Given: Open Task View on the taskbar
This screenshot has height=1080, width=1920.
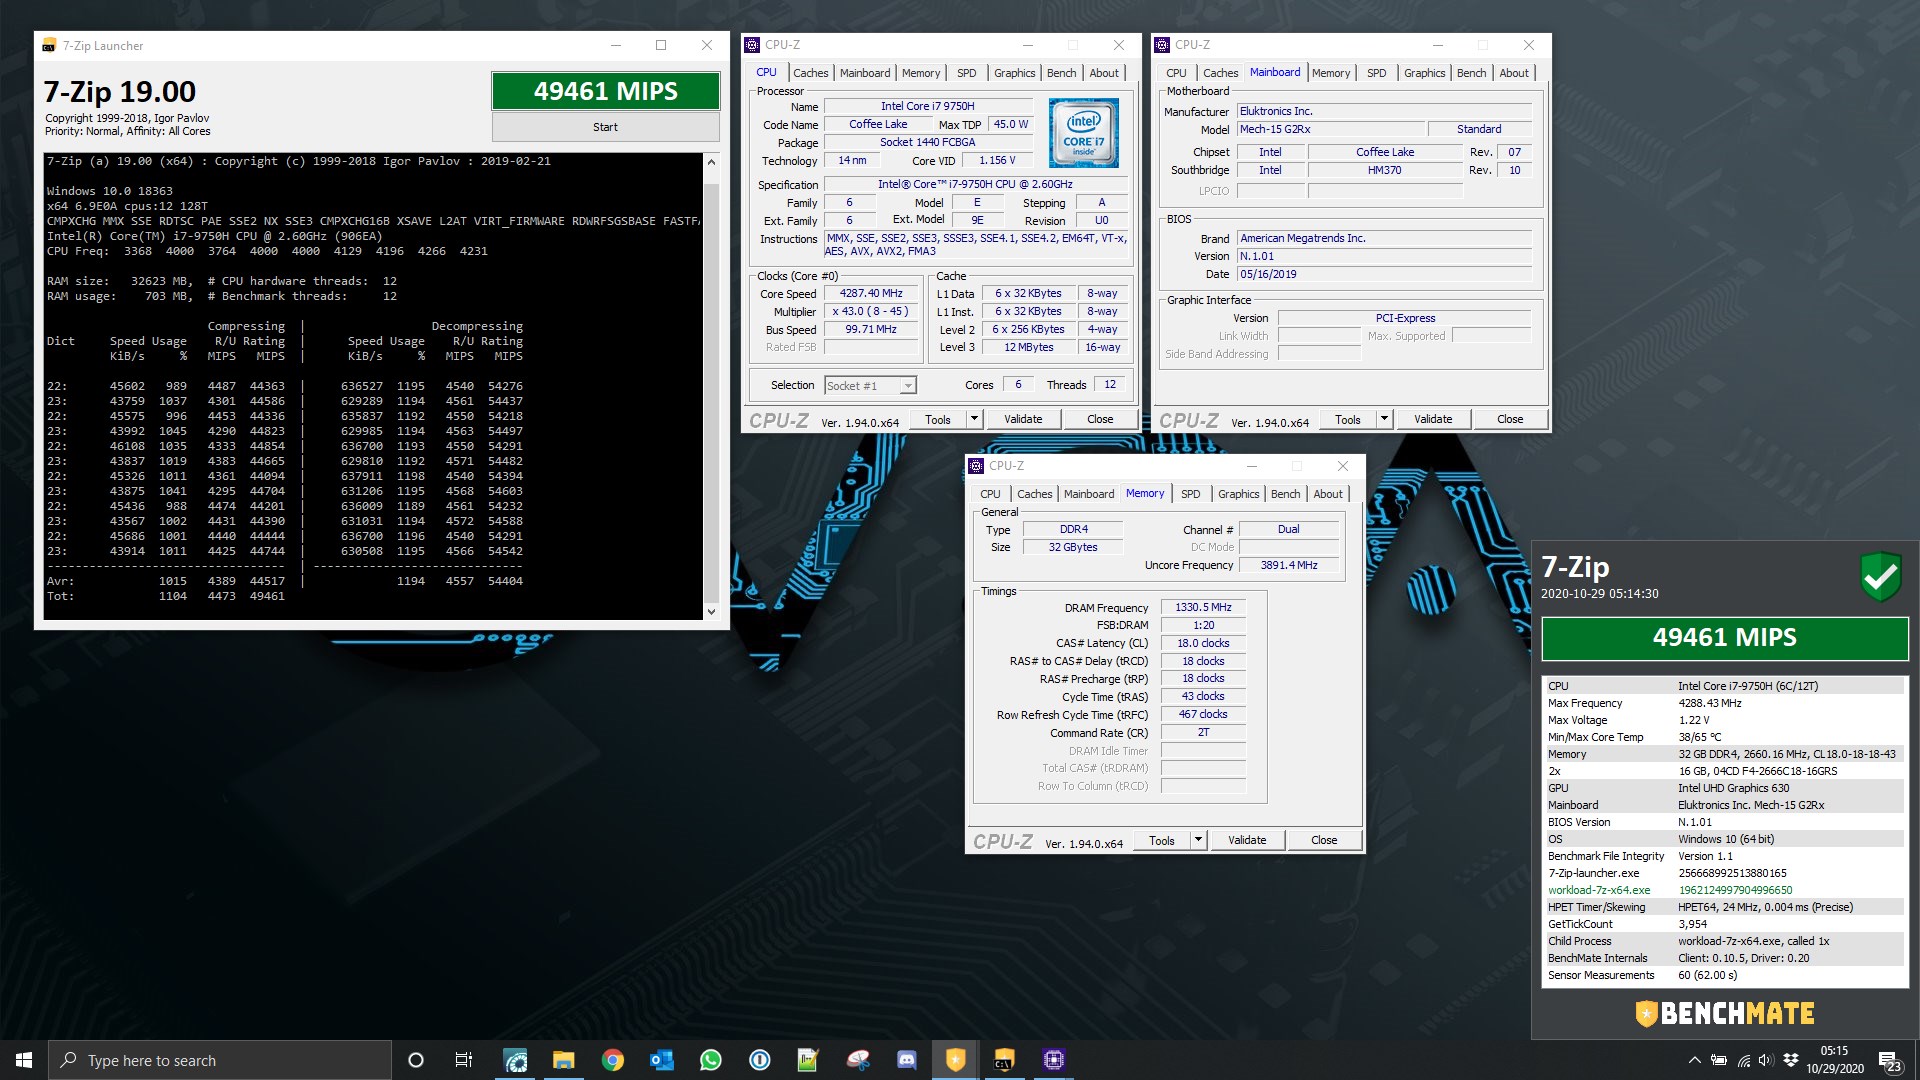Looking at the screenshot, I should pos(464,1060).
